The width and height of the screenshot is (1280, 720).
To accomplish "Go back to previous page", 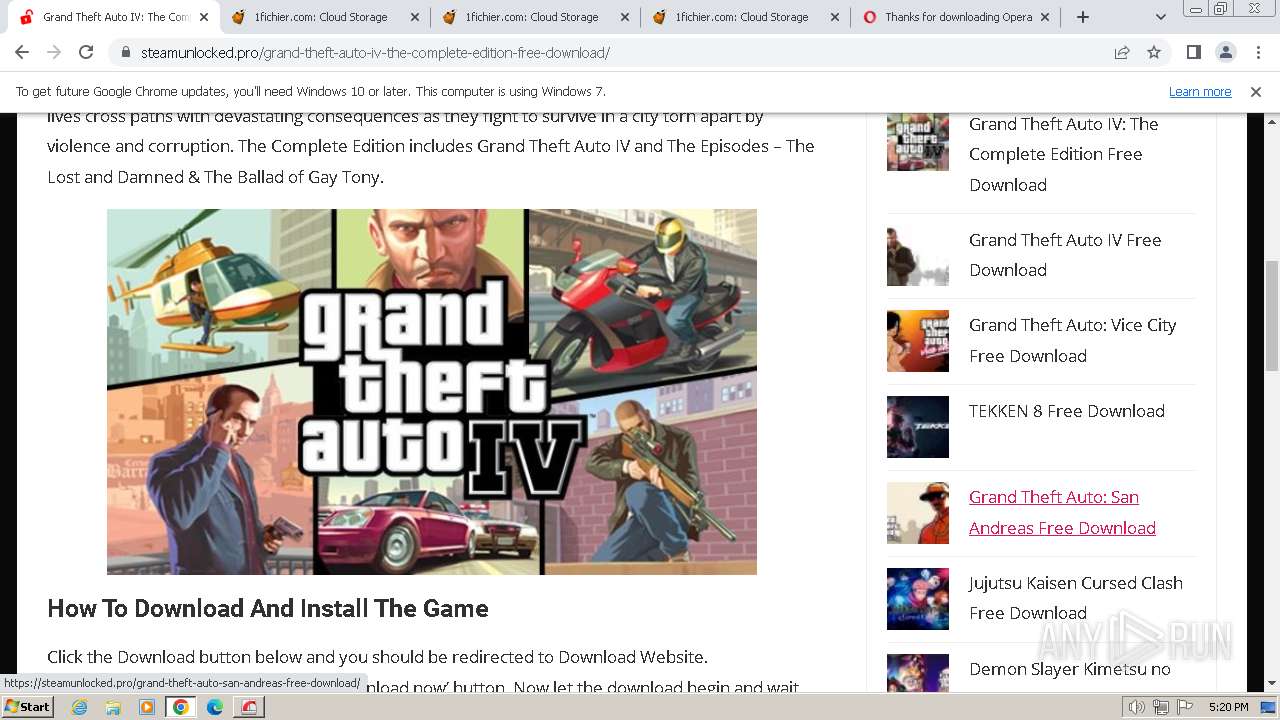I will [22, 53].
